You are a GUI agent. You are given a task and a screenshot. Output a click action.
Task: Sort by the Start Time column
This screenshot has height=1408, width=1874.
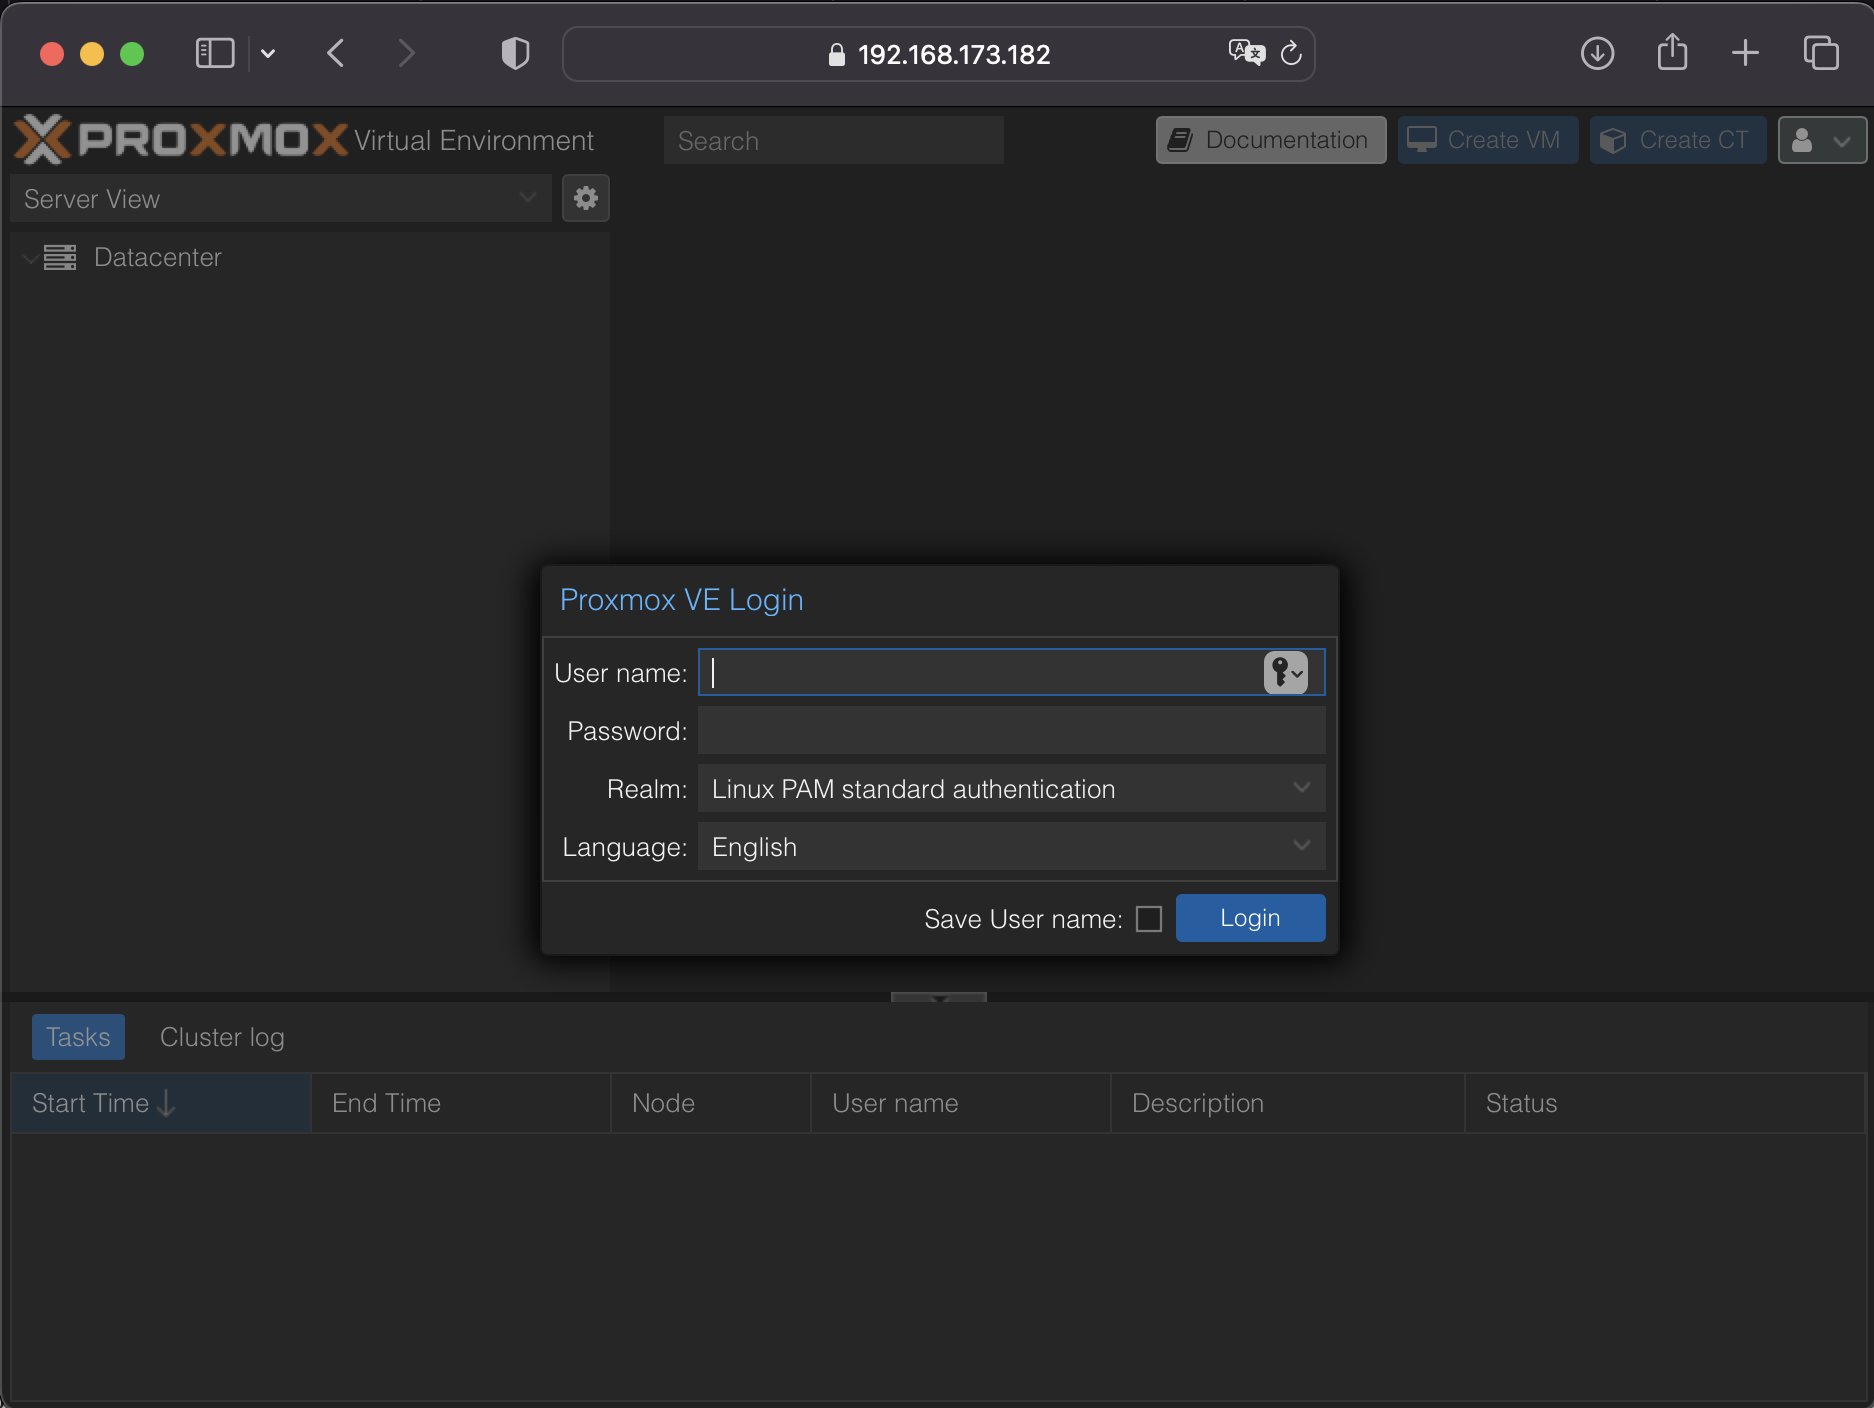[161, 1103]
